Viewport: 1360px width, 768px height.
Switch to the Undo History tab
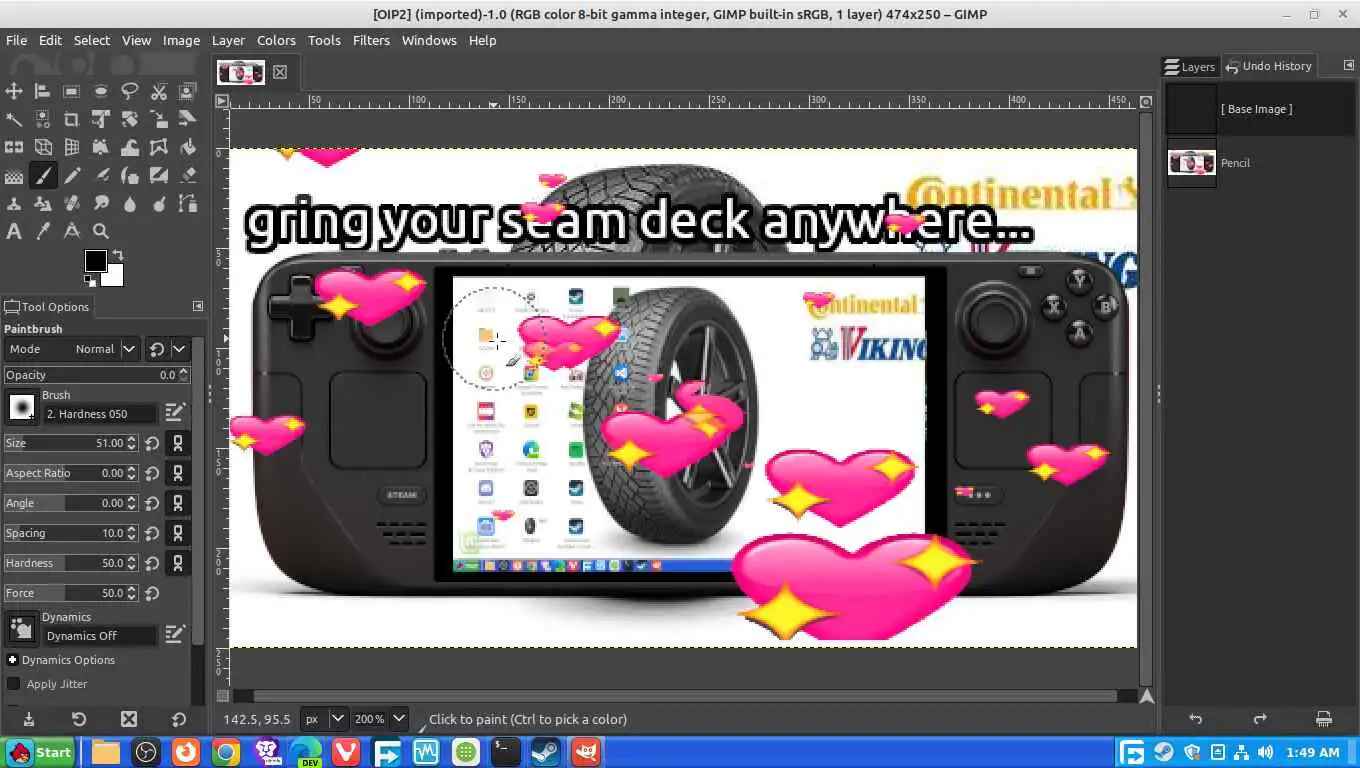(1269, 66)
